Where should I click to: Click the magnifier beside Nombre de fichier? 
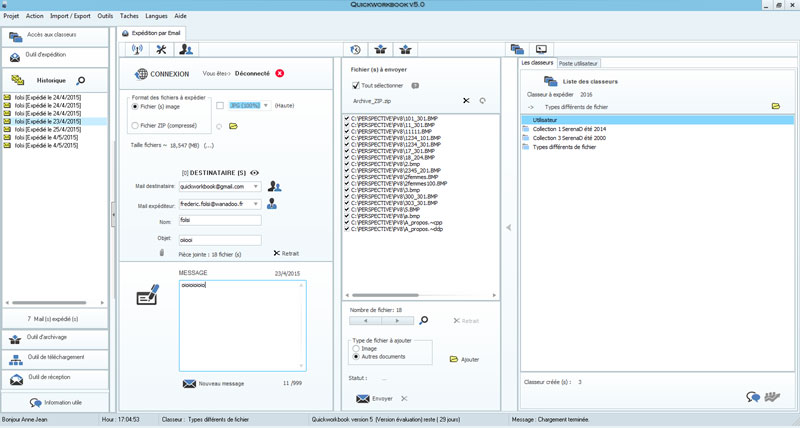(x=424, y=321)
